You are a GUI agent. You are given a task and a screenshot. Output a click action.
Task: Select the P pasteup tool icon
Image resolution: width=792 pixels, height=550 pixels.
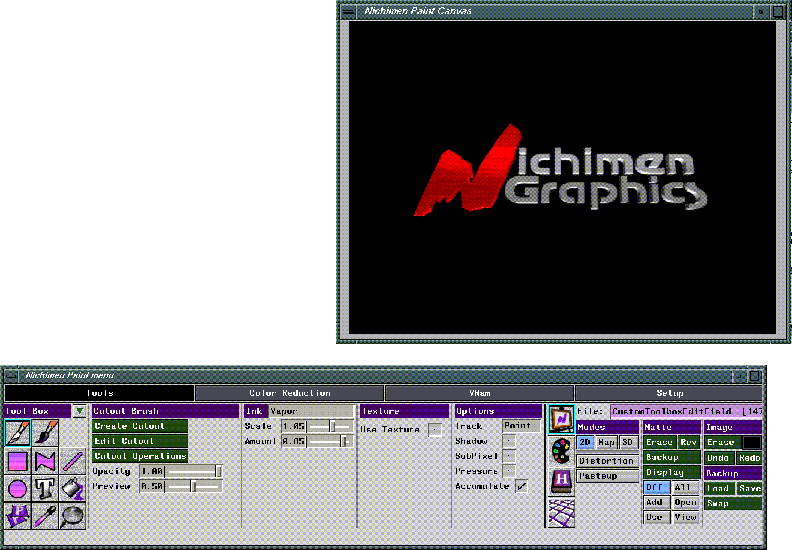click(18, 516)
